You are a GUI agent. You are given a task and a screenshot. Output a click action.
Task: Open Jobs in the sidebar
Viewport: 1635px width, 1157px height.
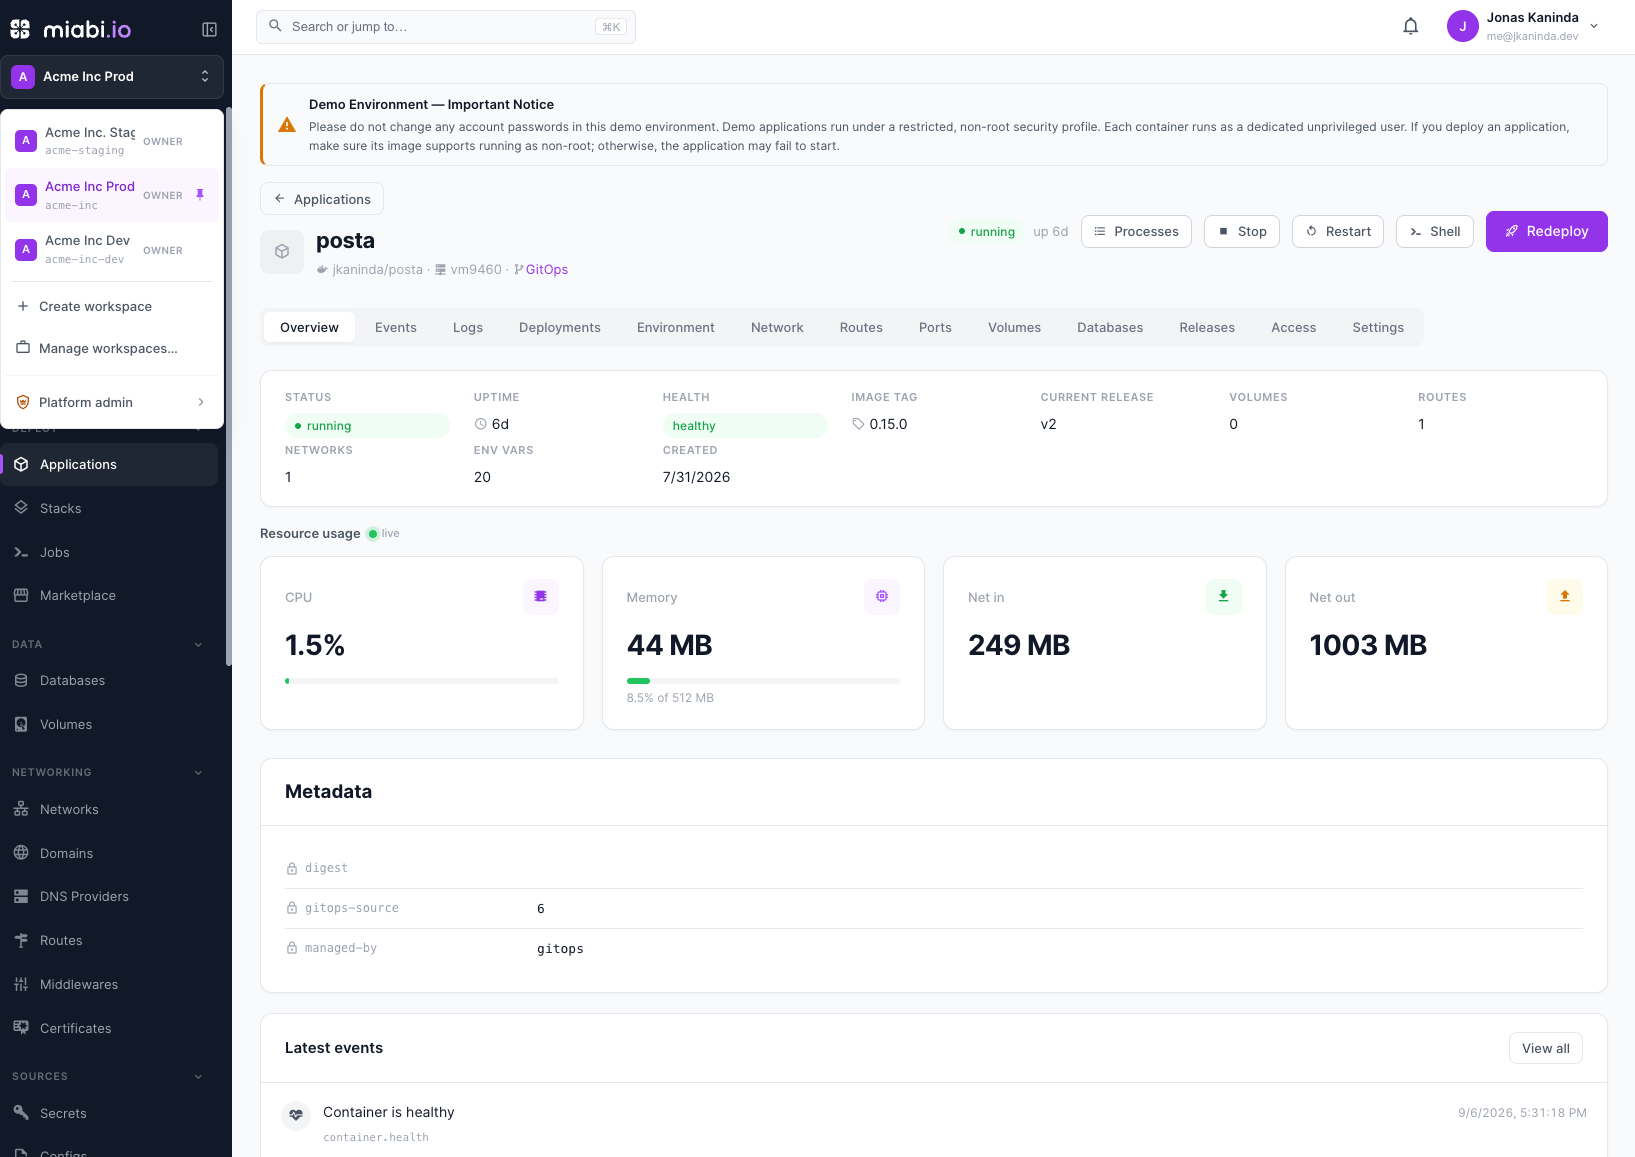(109, 552)
